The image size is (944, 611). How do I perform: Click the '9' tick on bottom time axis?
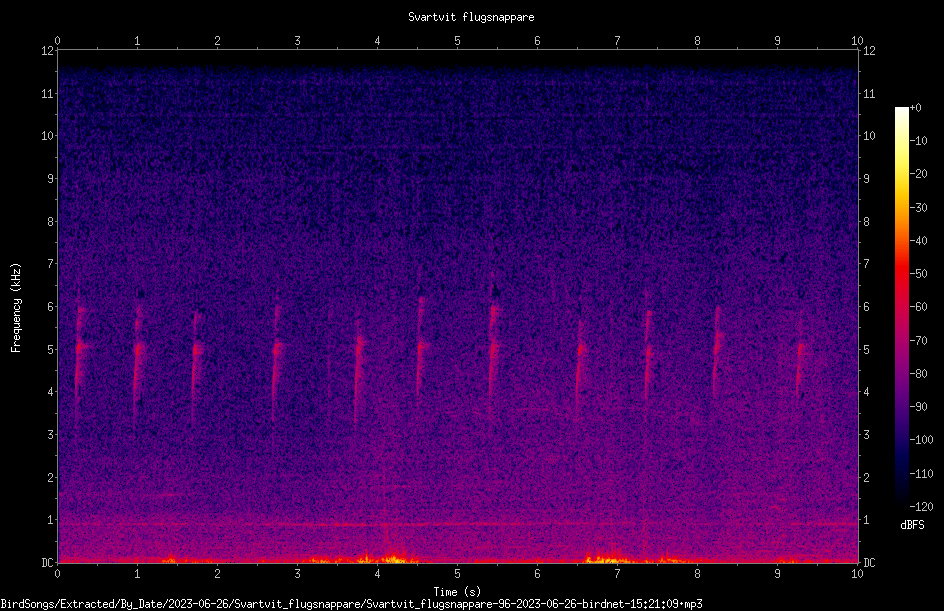coord(777,574)
